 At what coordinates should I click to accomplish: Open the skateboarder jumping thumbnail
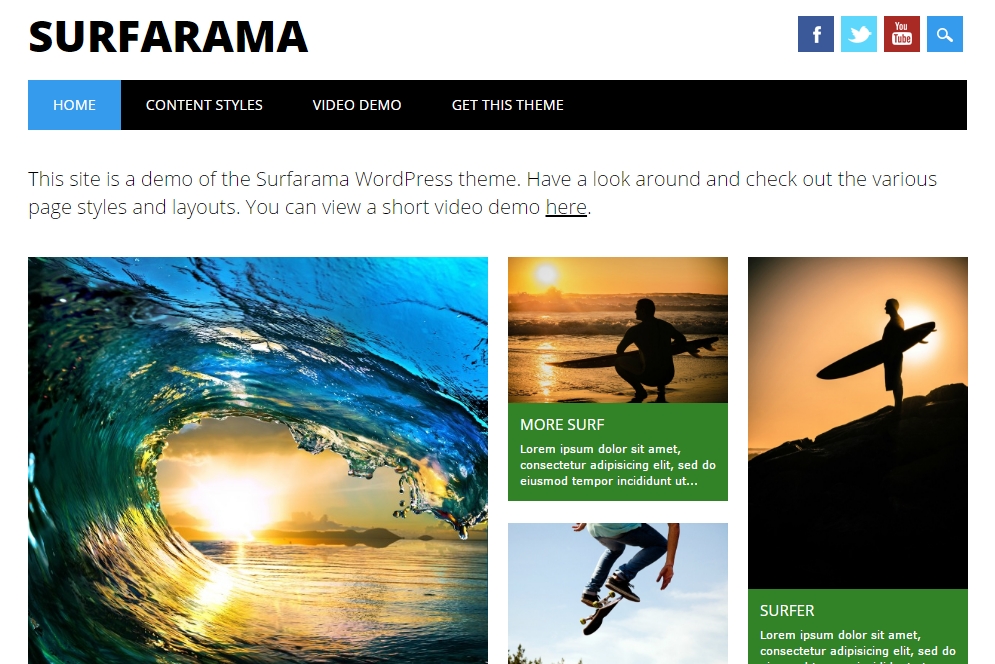tap(617, 594)
